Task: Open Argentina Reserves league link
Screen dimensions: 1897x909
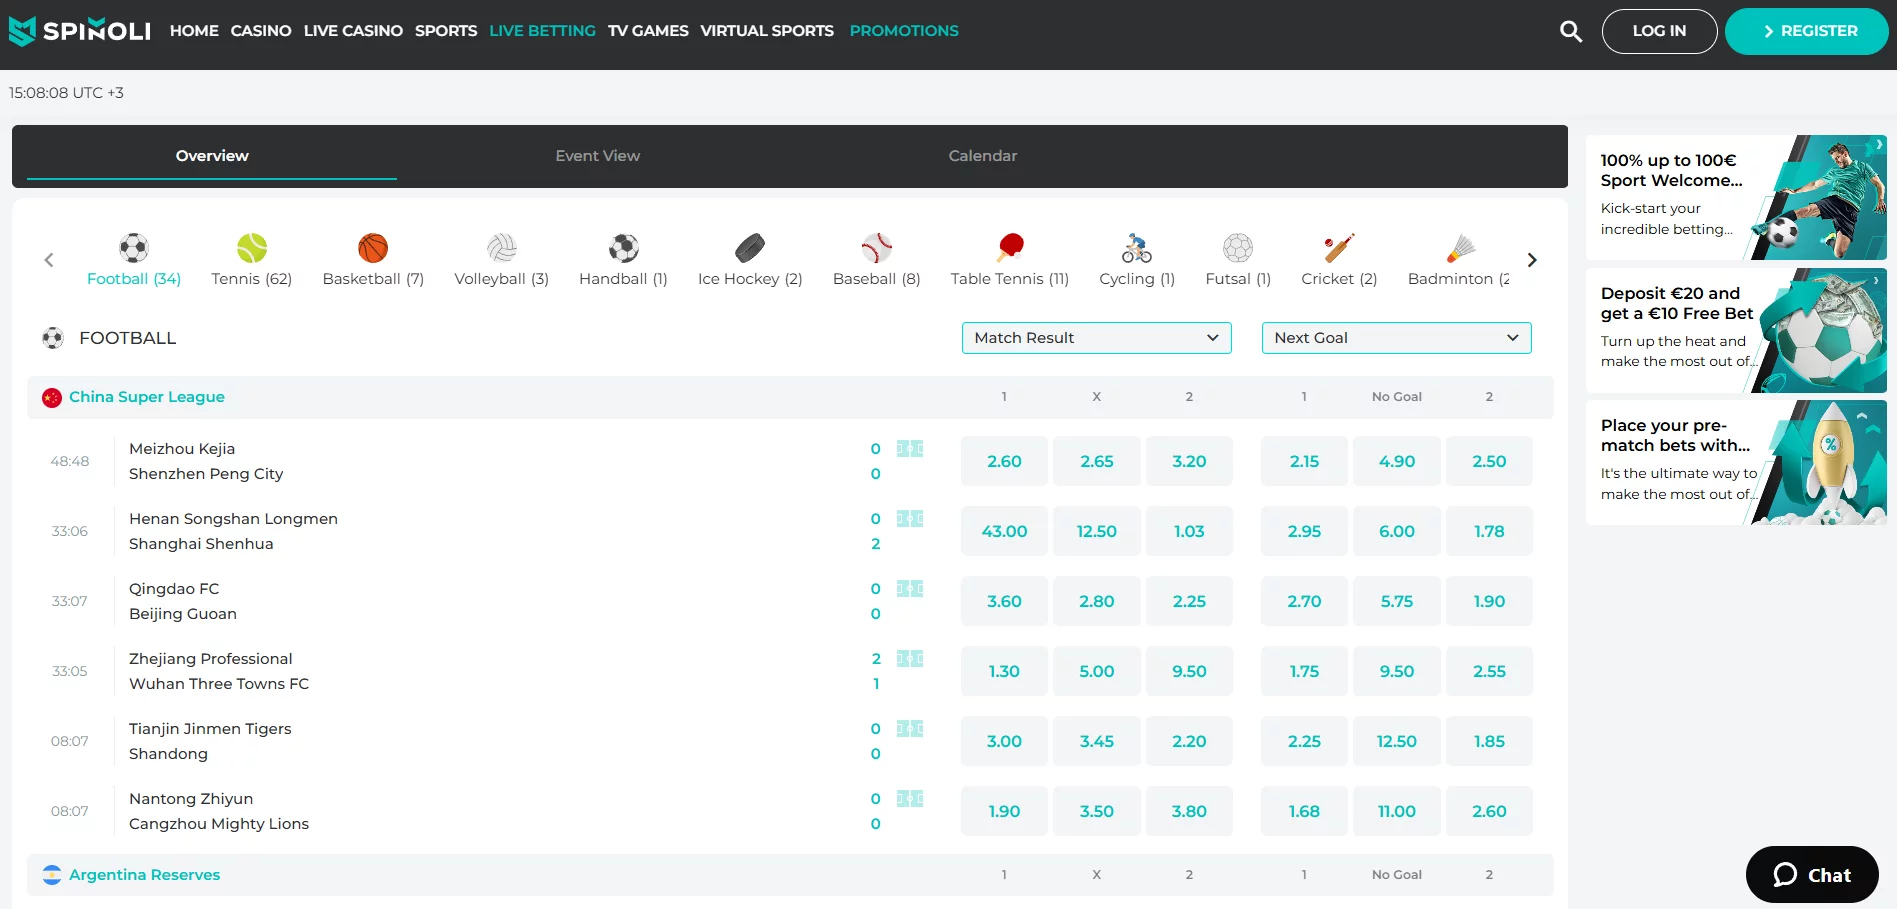Action: pos(144,875)
